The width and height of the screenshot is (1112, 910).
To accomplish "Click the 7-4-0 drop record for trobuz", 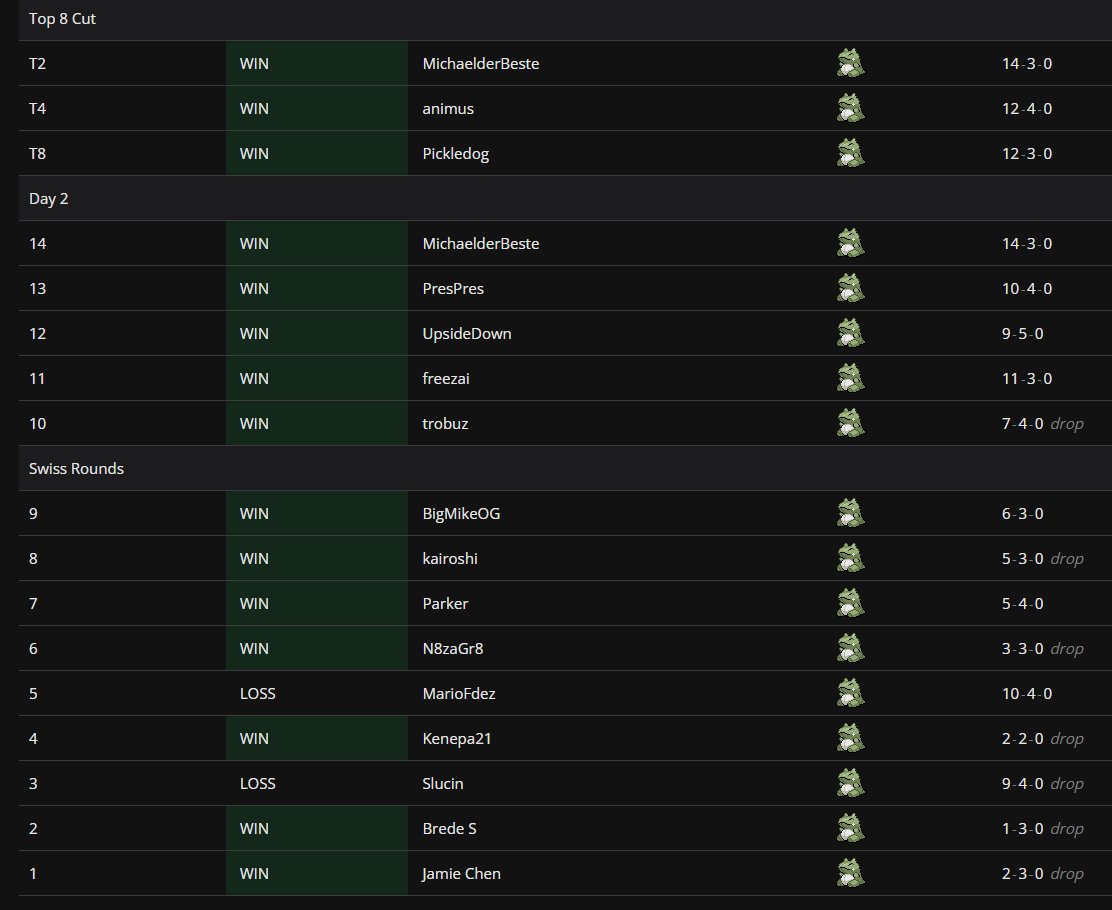I will pyautogui.click(x=1042, y=423).
